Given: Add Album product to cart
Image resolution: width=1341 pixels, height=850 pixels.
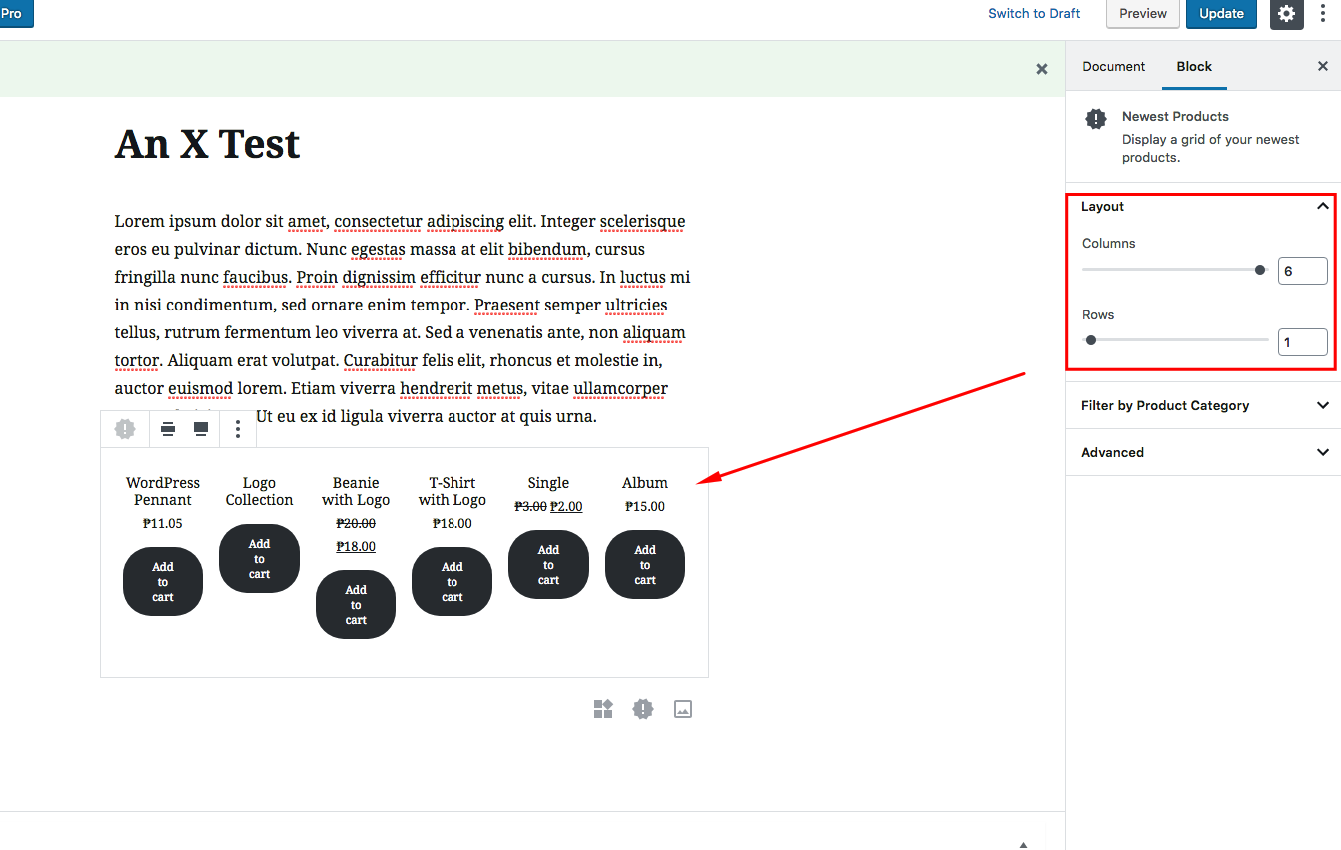Looking at the screenshot, I should click(645, 564).
